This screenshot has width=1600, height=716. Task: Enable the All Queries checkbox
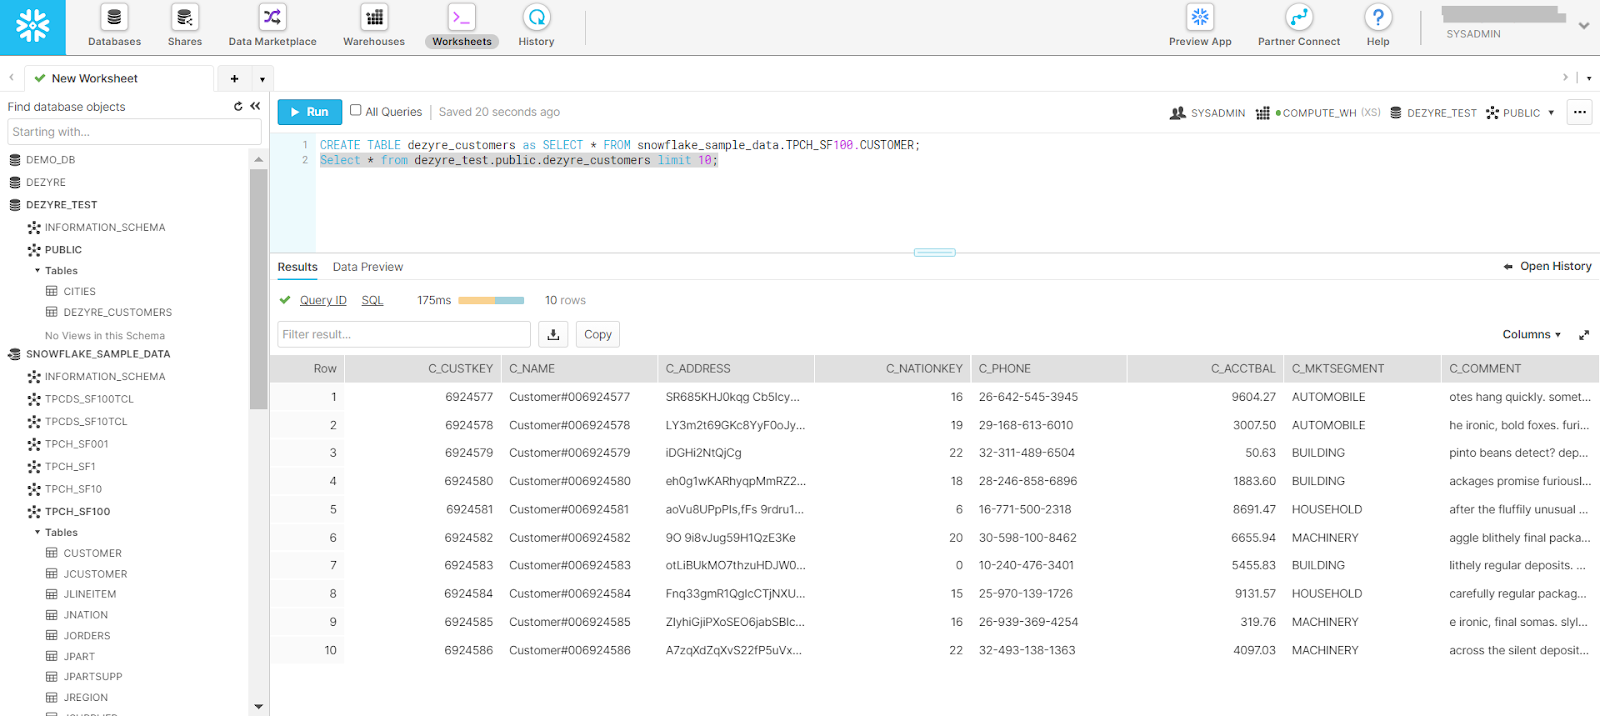point(356,111)
